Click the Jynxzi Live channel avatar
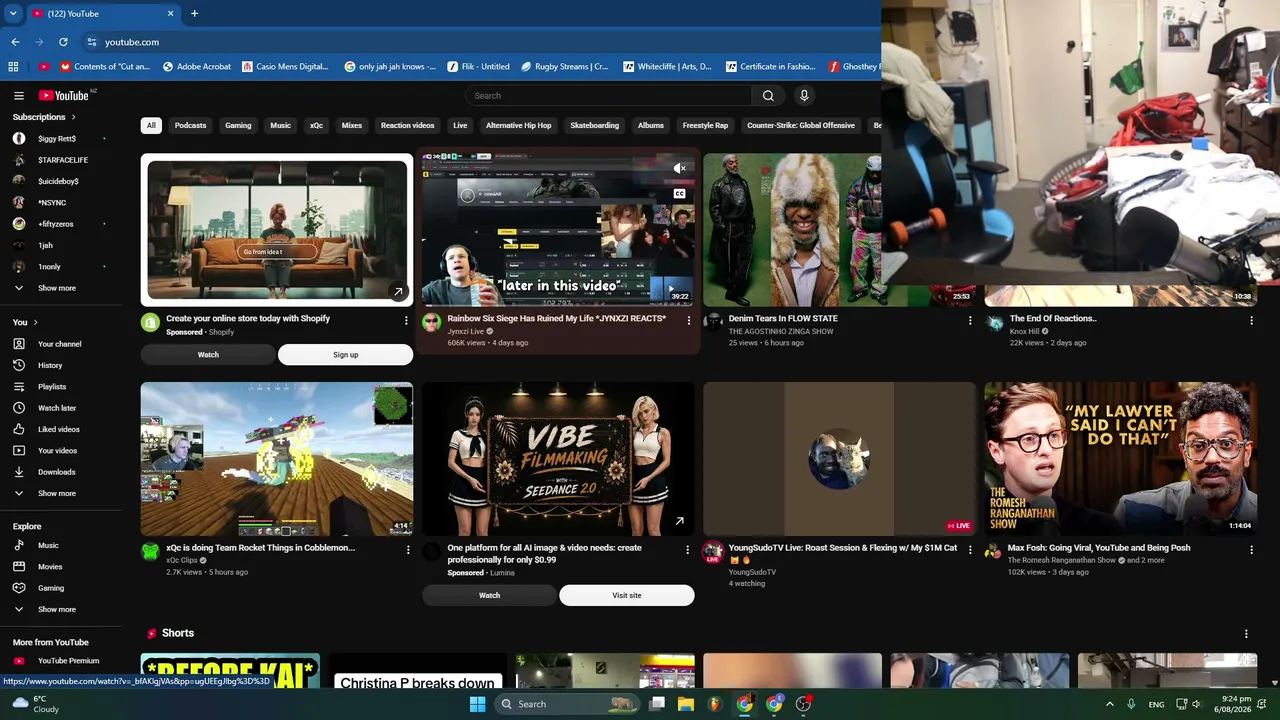The height and width of the screenshot is (720, 1280). 431,322
